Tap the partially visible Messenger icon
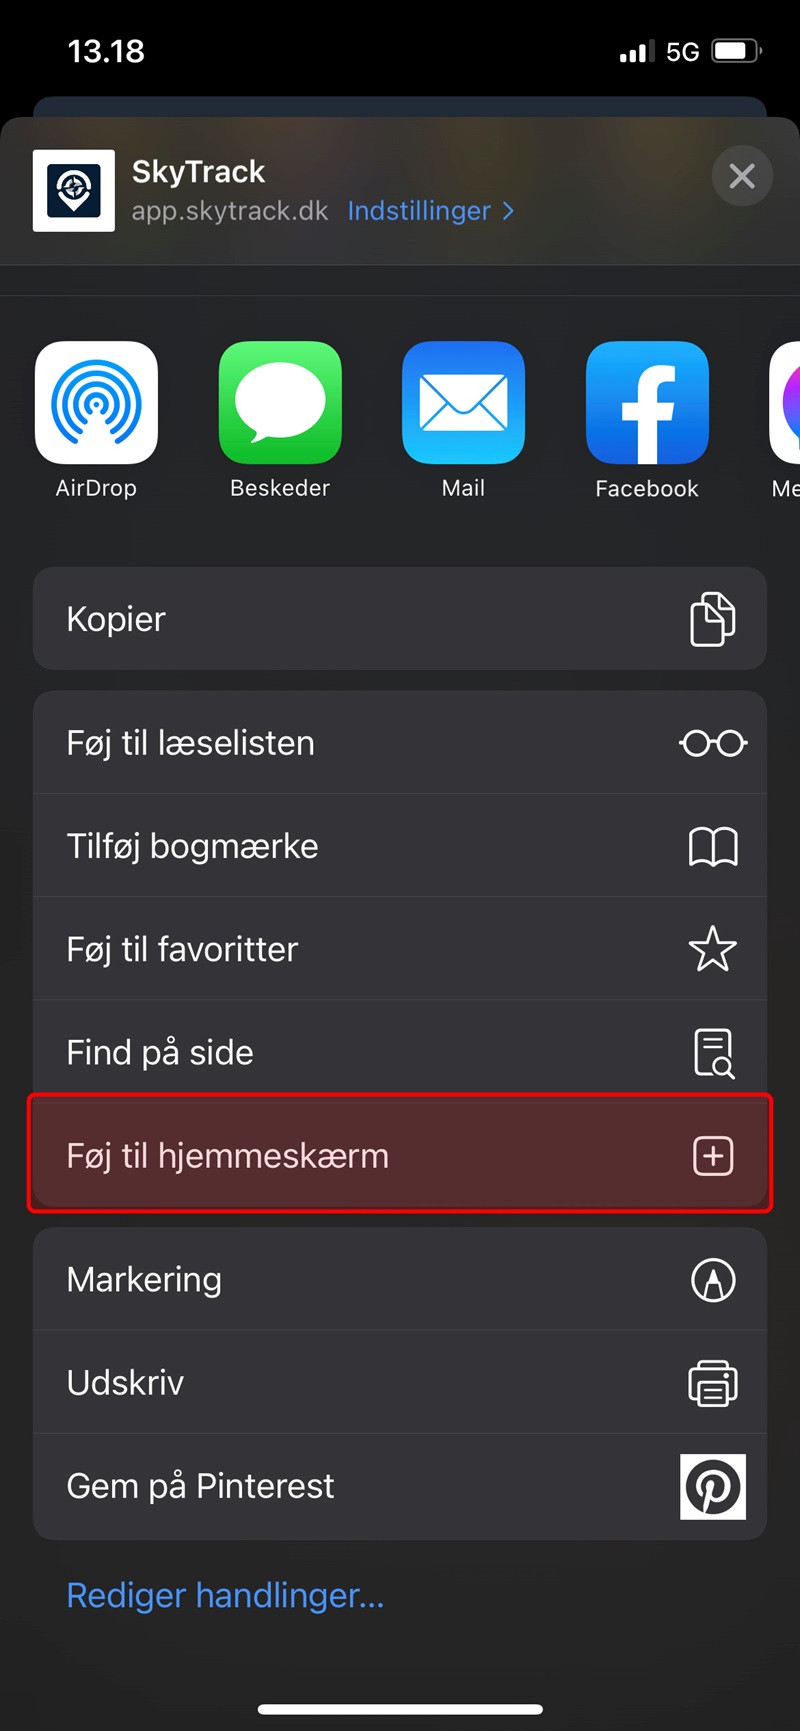 tap(785, 403)
